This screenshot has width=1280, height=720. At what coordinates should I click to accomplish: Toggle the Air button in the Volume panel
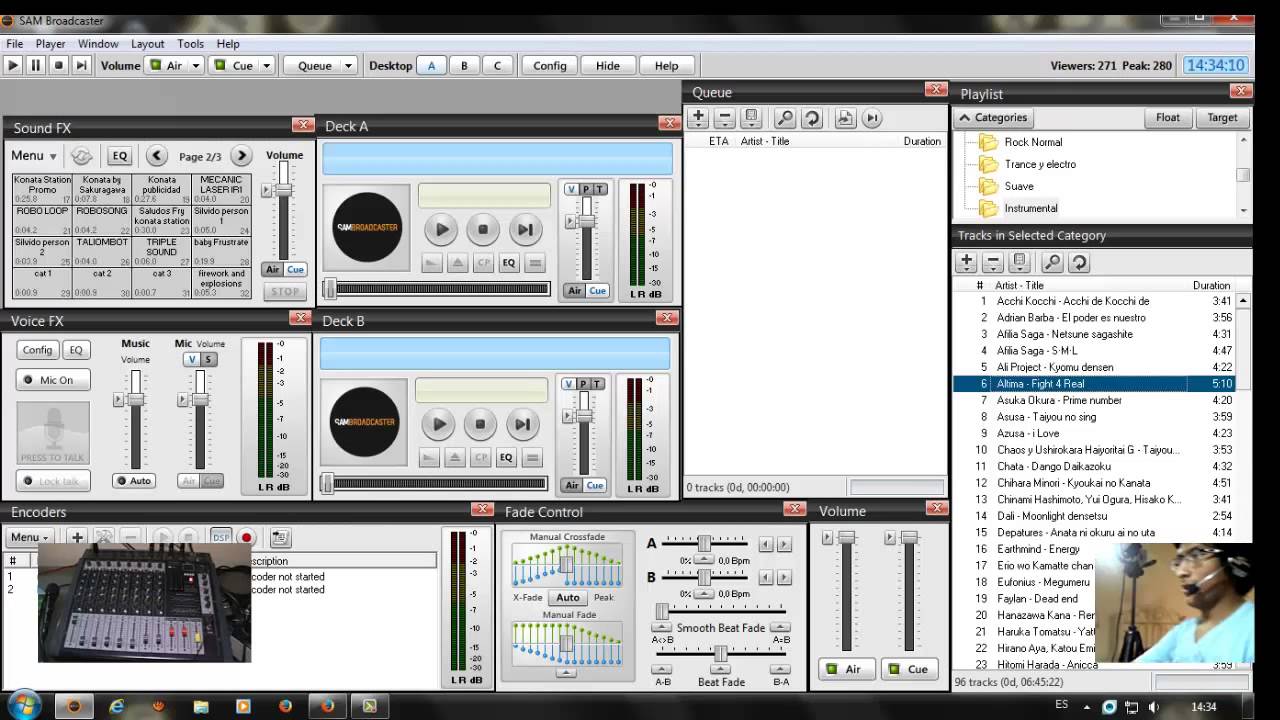[844, 669]
